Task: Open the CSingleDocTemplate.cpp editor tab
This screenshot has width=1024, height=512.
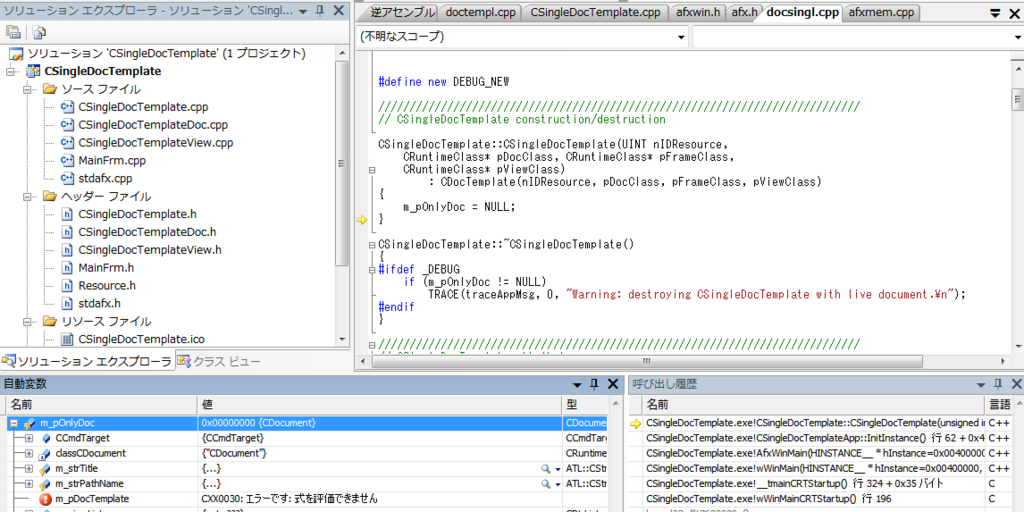Action: [x=596, y=12]
